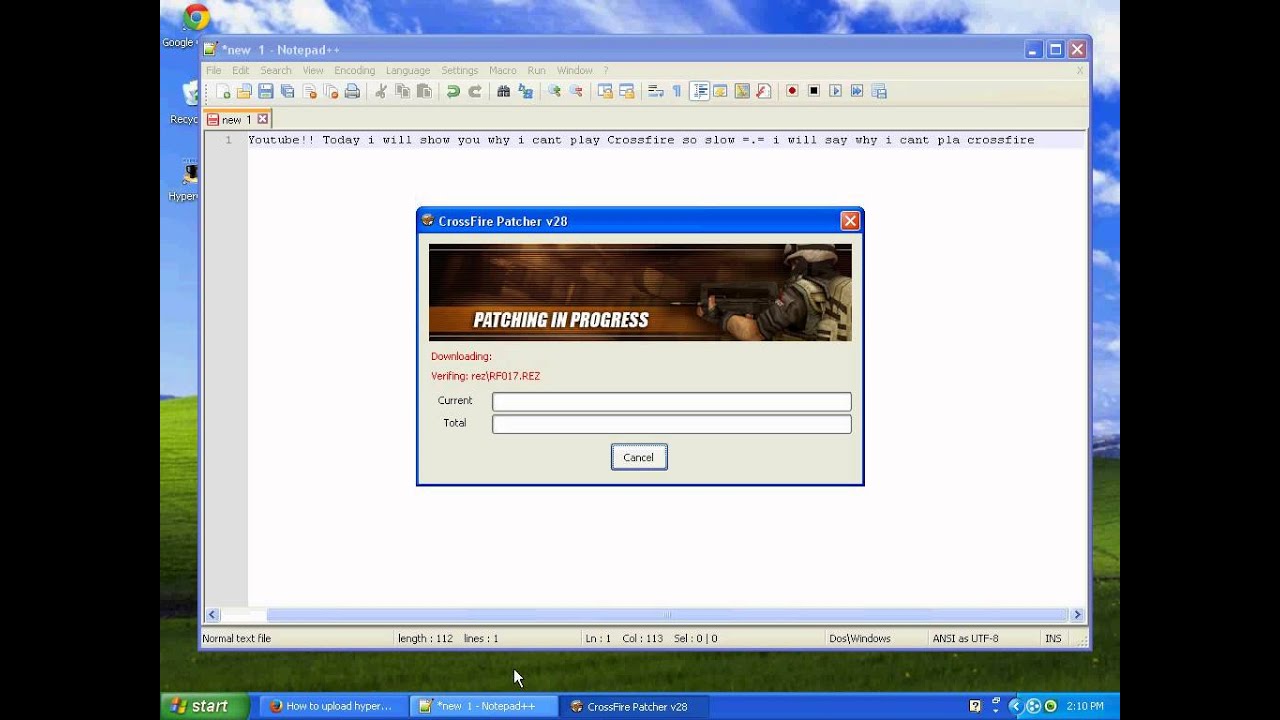Image resolution: width=1280 pixels, height=720 pixels.
Task: Click the Close All toolbar icon
Action: (331, 91)
